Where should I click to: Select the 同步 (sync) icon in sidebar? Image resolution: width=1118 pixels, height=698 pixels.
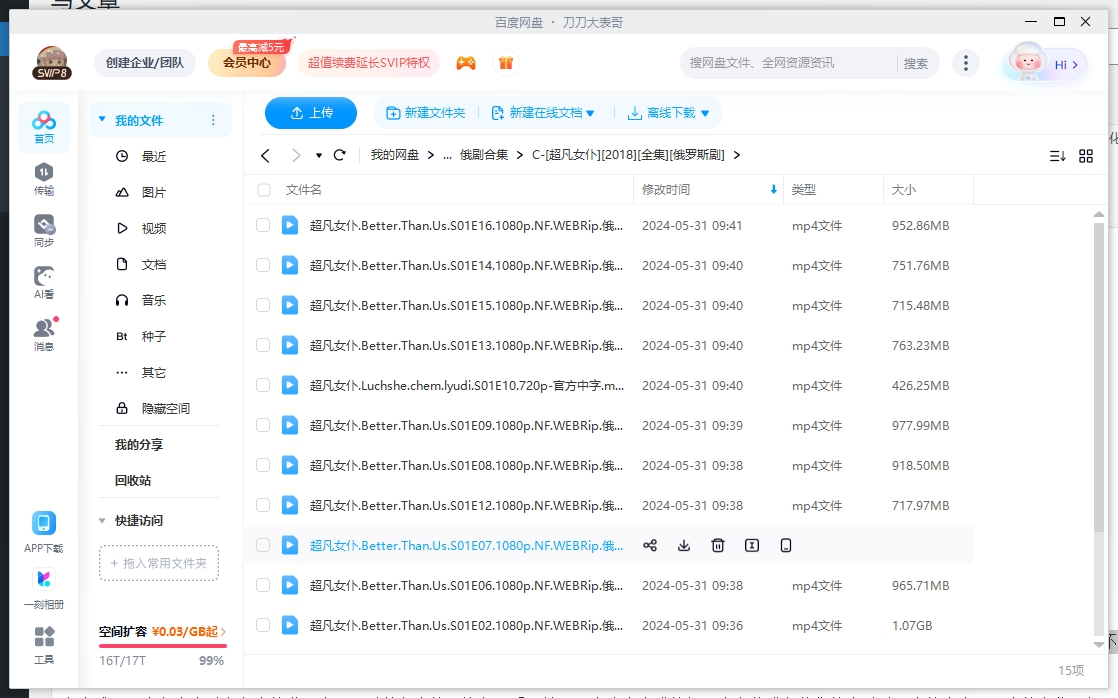pyautogui.click(x=43, y=227)
